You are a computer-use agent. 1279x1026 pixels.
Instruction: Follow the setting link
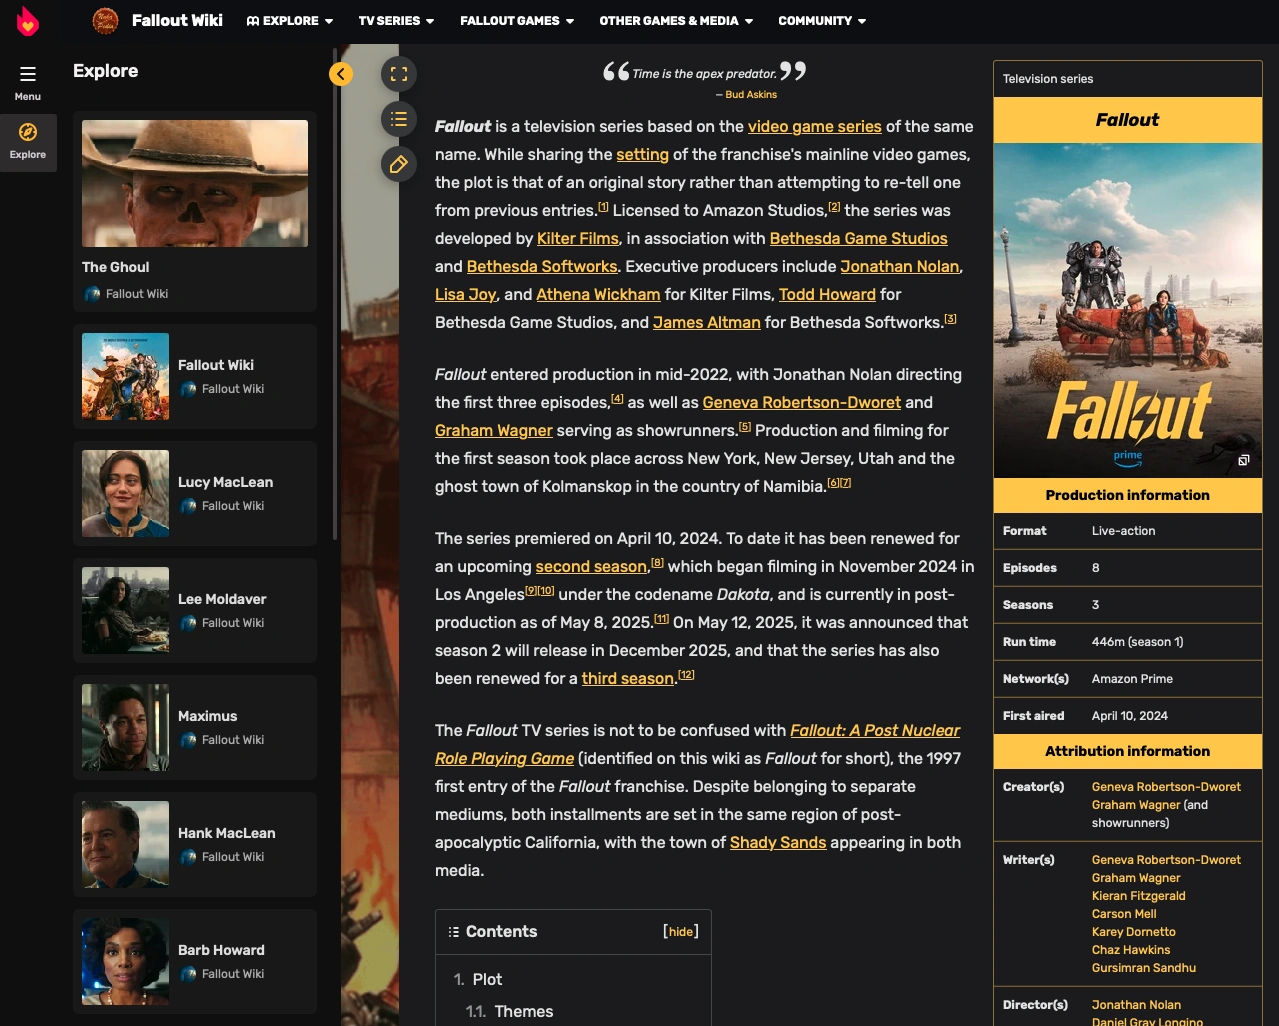(x=642, y=154)
